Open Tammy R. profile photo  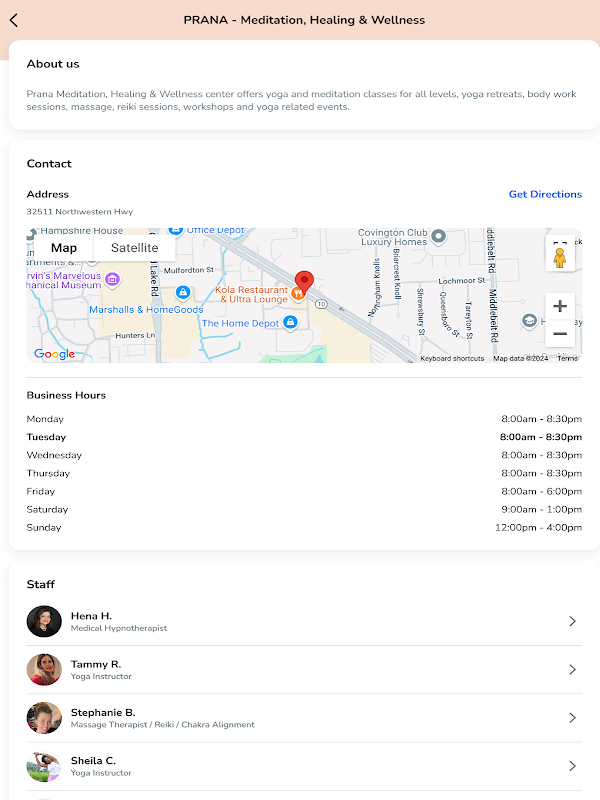pos(44,669)
